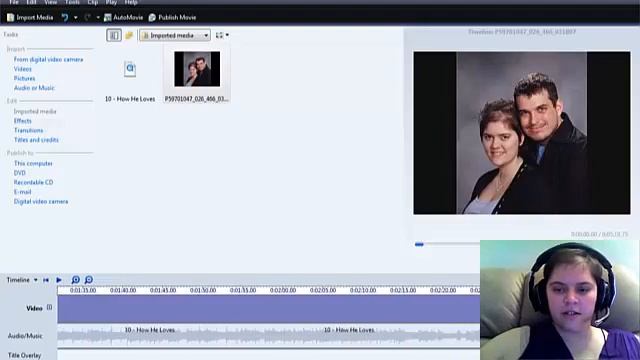Open the File menu
This screenshot has width=640, height=360.
(13, 2)
